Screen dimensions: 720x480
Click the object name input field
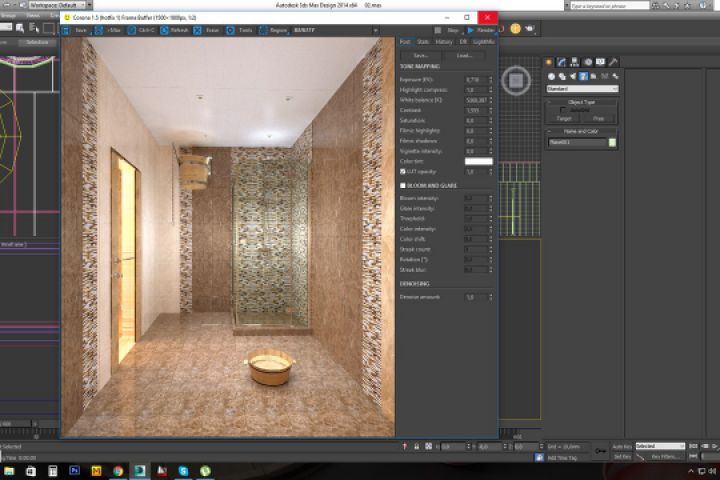click(x=577, y=142)
